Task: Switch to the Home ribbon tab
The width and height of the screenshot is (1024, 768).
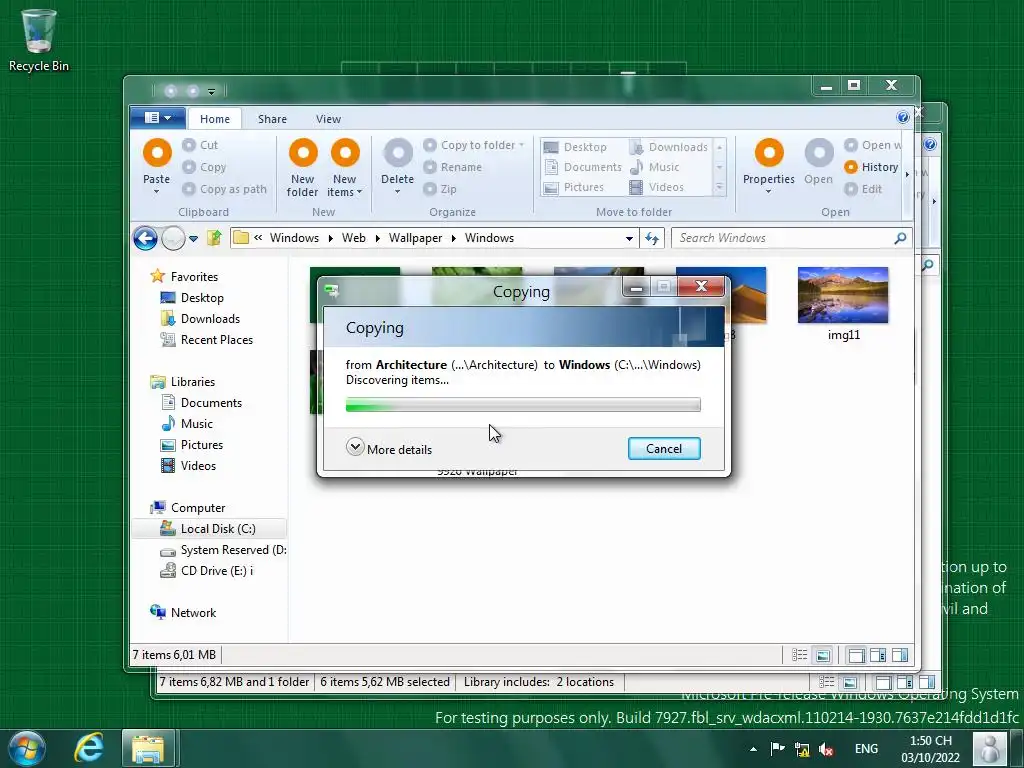Action: pyautogui.click(x=215, y=119)
